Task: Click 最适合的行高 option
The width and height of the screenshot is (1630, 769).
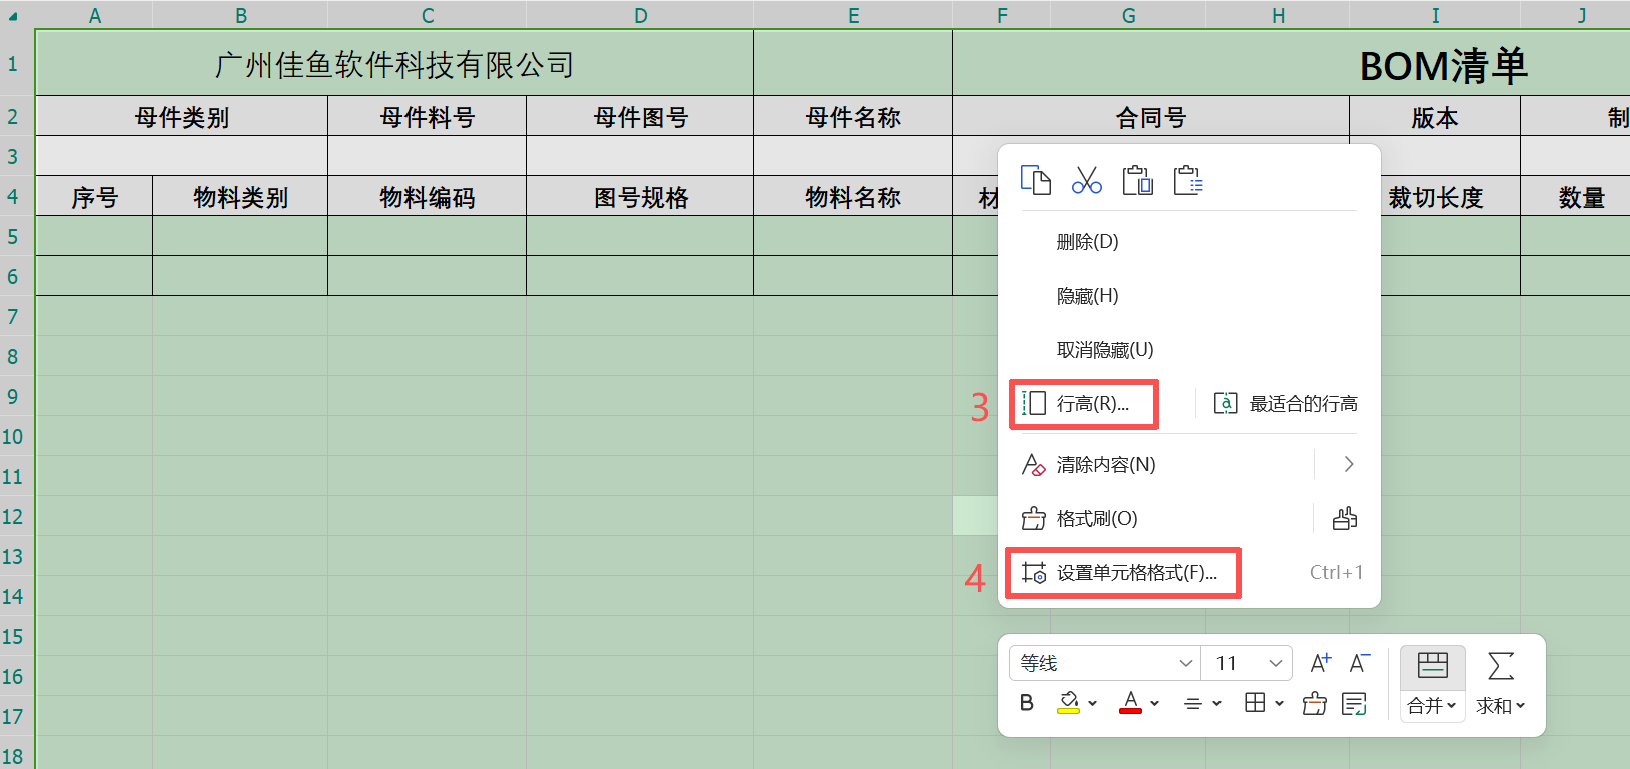Action: click(1286, 404)
